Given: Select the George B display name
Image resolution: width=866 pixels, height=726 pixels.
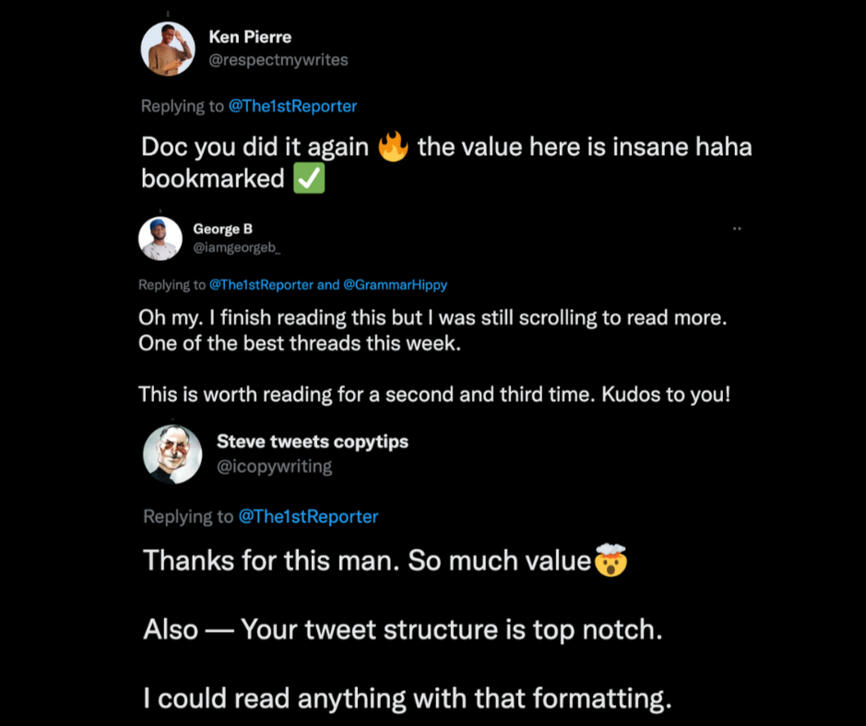Looking at the screenshot, I should [x=223, y=229].
